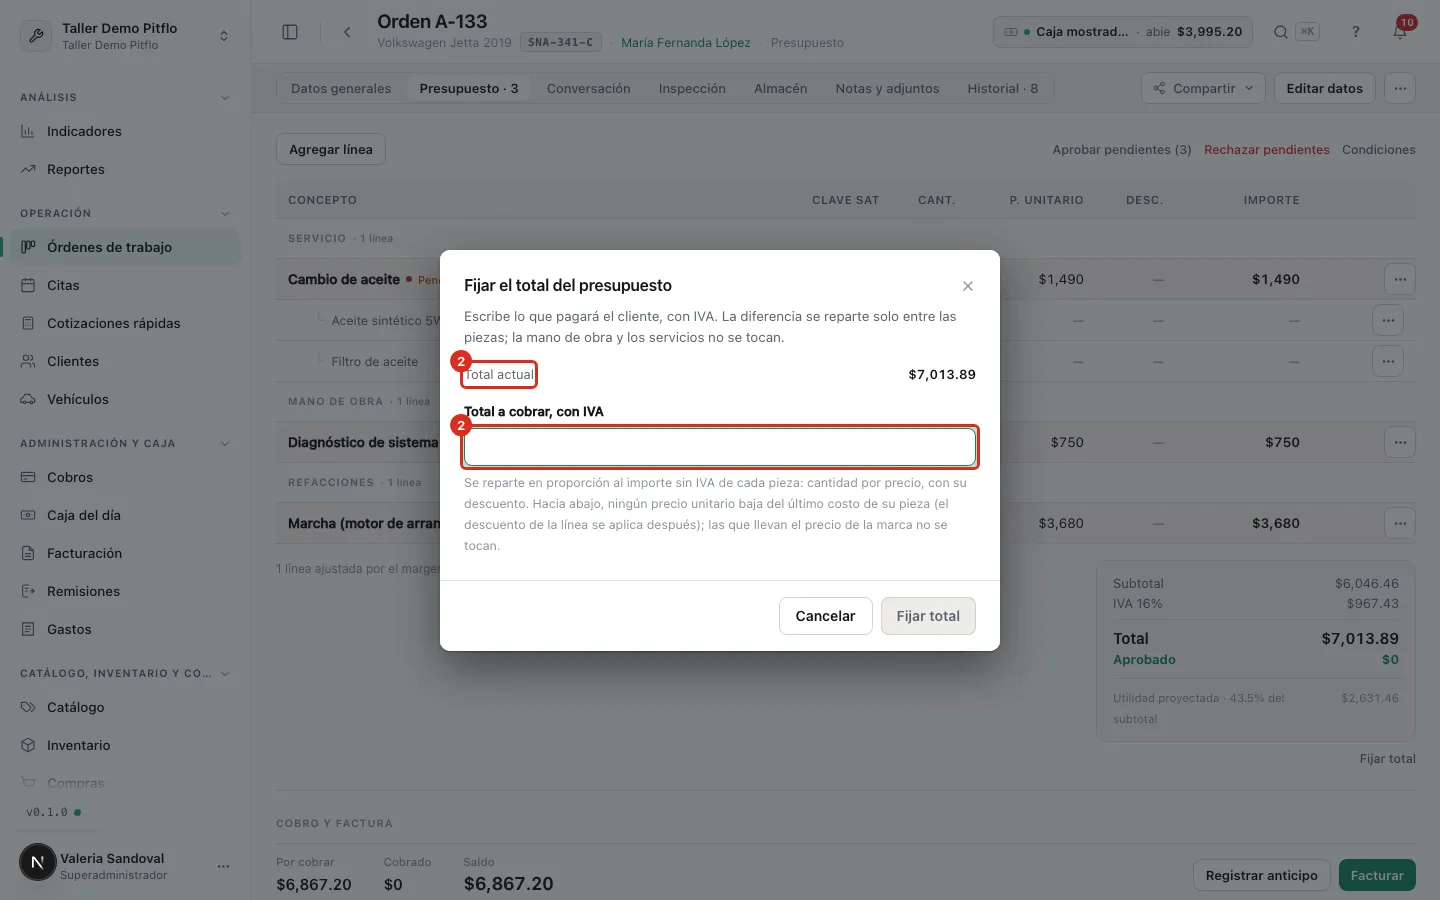
Task: Open the help question mark icon
Action: pos(1356,32)
